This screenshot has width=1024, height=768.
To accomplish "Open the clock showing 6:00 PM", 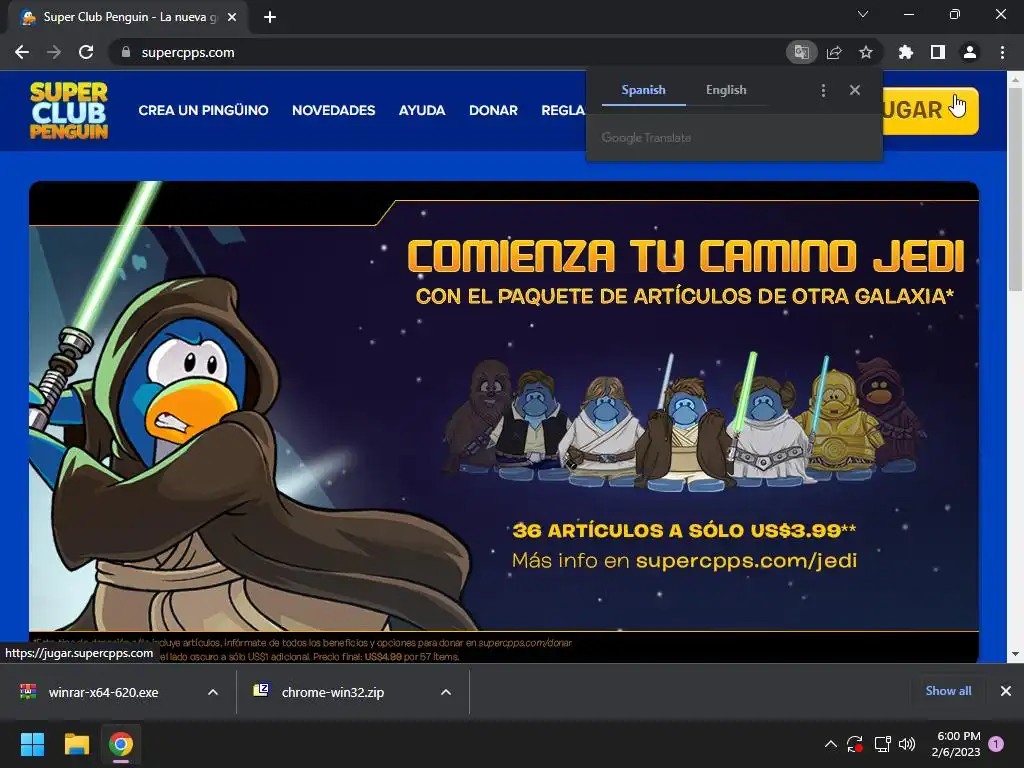I will click(957, 744).
